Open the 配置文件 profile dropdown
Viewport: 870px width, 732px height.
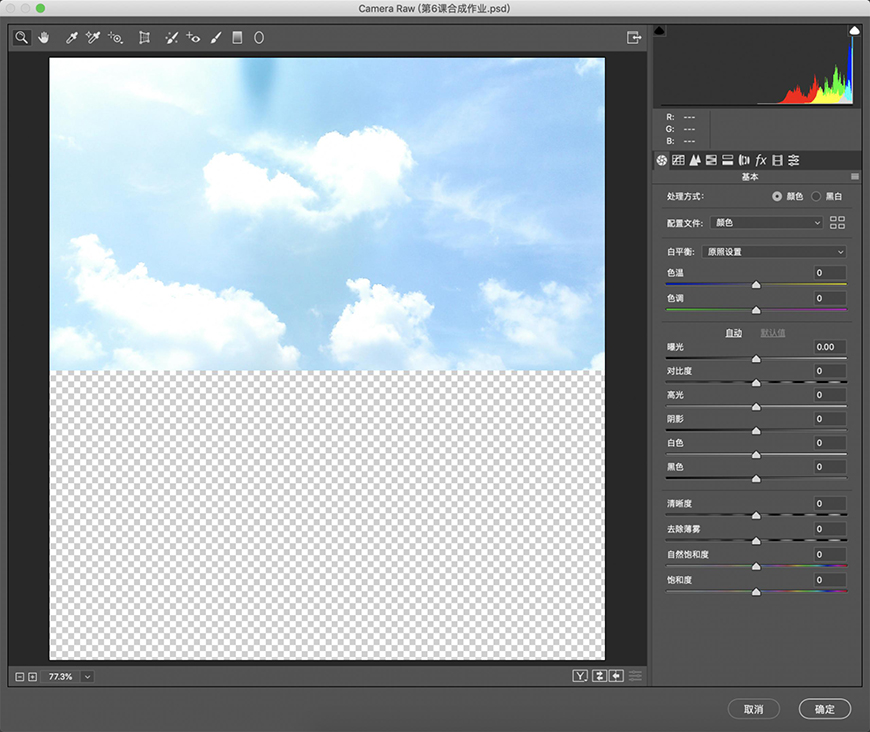[x=767, y=223]
